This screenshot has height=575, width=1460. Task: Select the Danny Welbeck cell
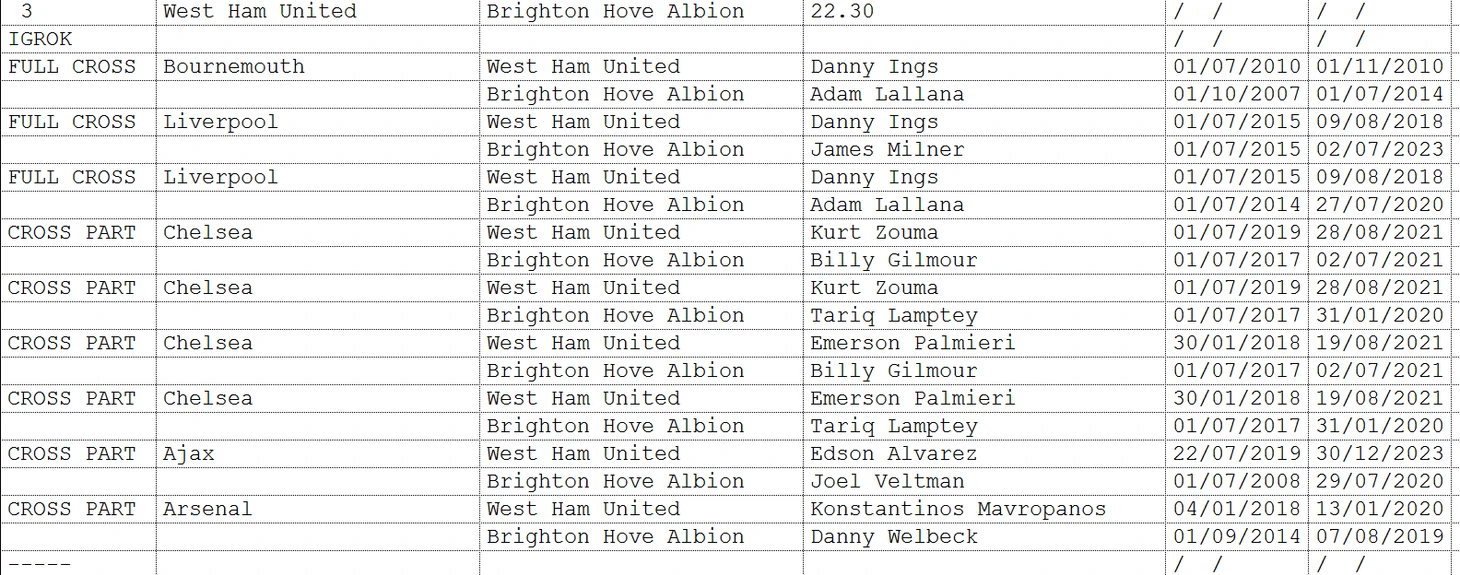983,537
